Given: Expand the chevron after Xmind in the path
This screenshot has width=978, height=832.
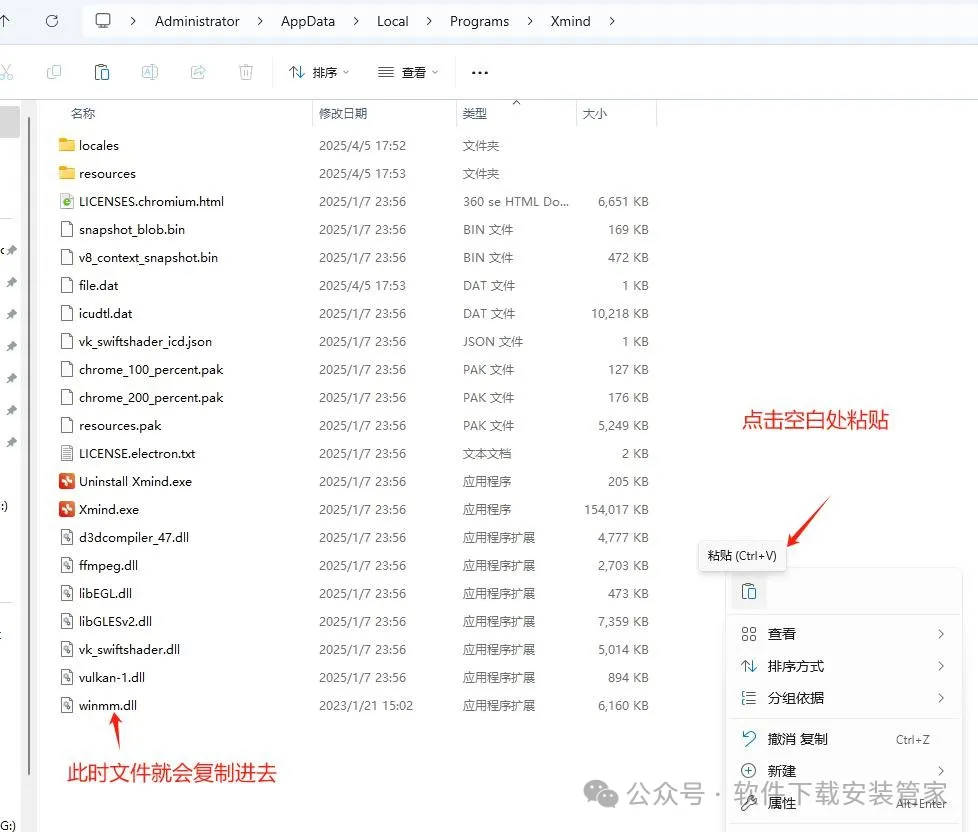Looking at the screenshot, I should pos(612,21).
